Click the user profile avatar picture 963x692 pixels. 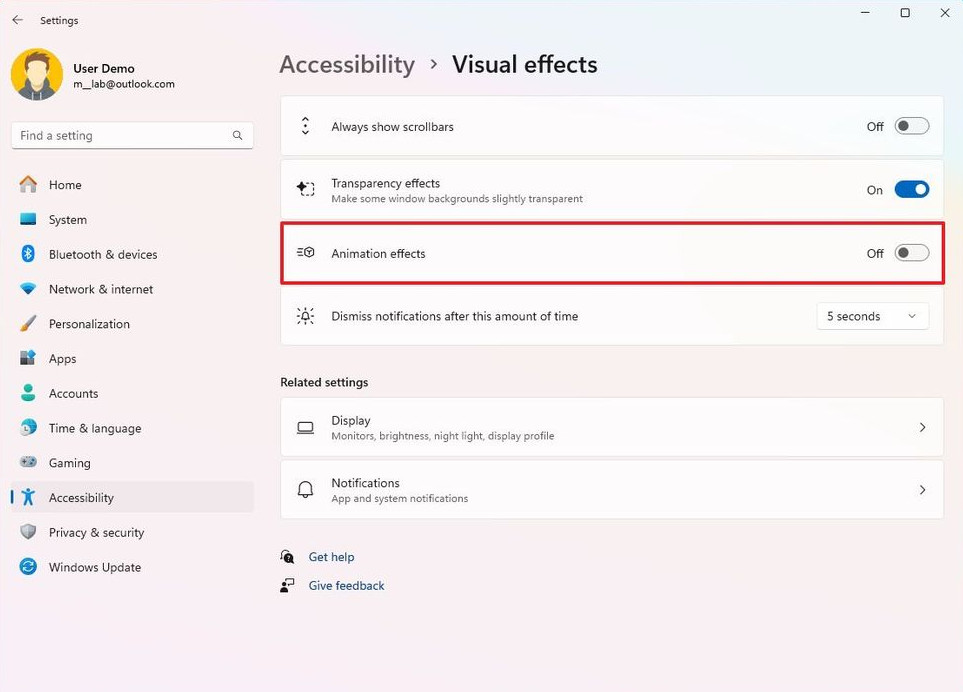(37, 74)
